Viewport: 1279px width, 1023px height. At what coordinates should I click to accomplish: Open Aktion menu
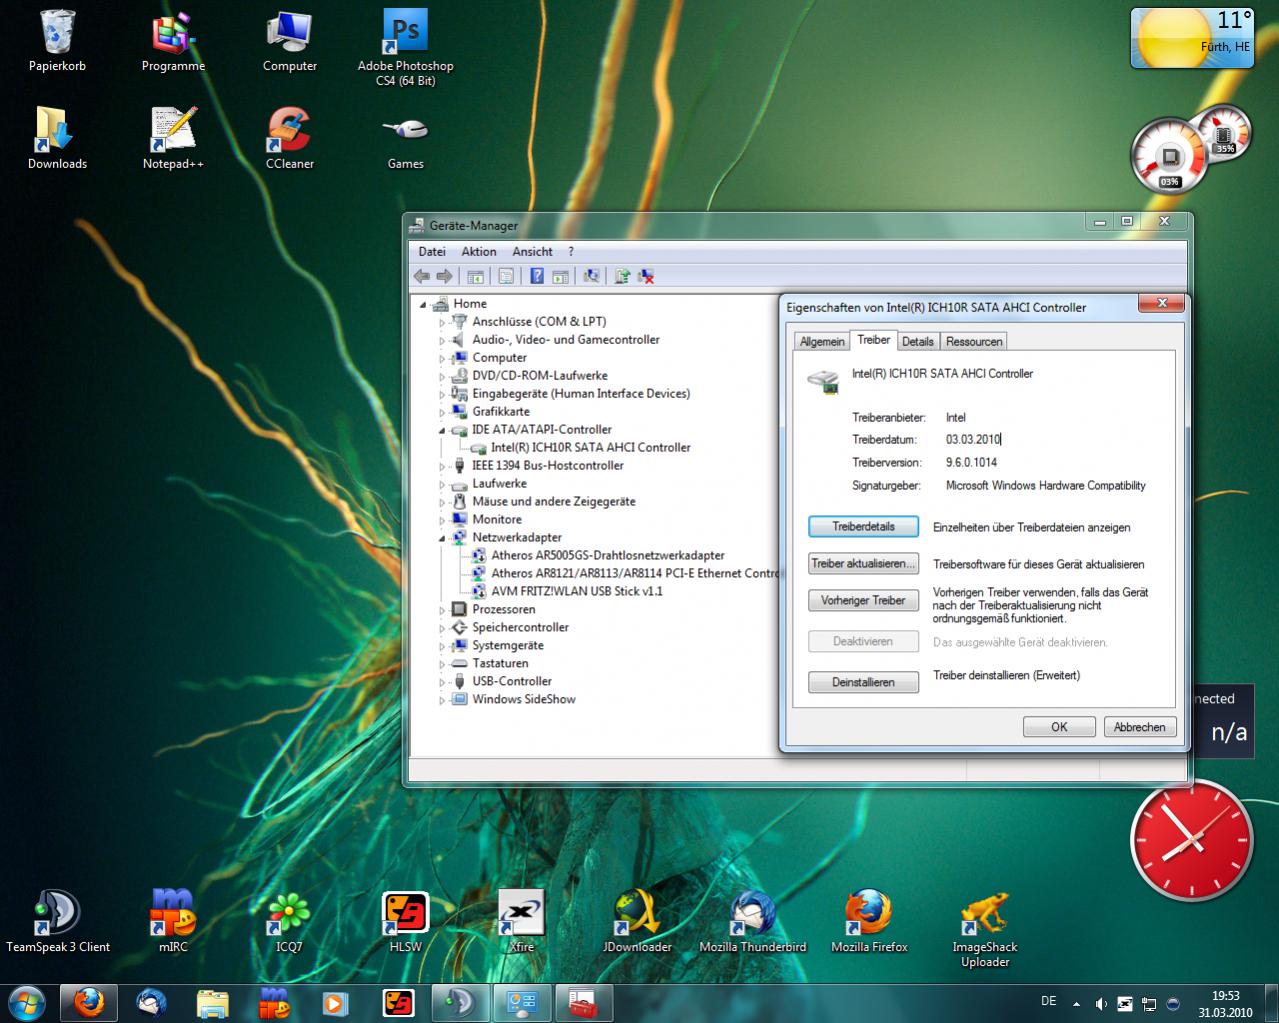tap(479, 252)
